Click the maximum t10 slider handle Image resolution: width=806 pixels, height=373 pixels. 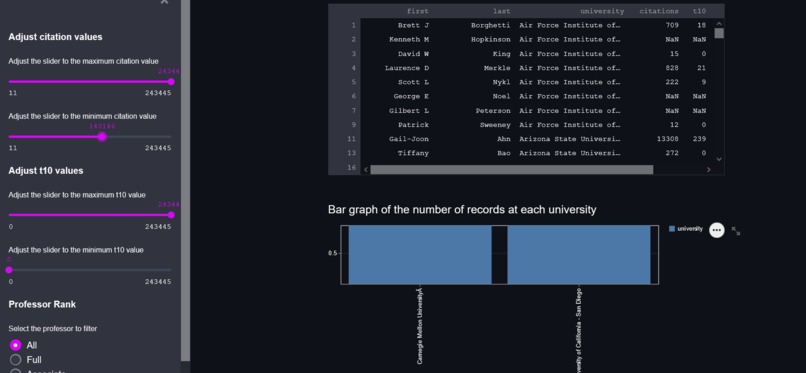point(171,215)
